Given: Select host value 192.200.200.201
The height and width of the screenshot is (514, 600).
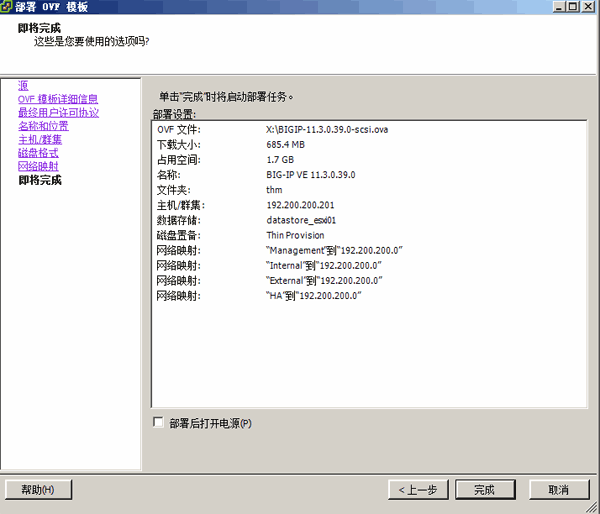Looking at the screenshot, I should point(300,205).
